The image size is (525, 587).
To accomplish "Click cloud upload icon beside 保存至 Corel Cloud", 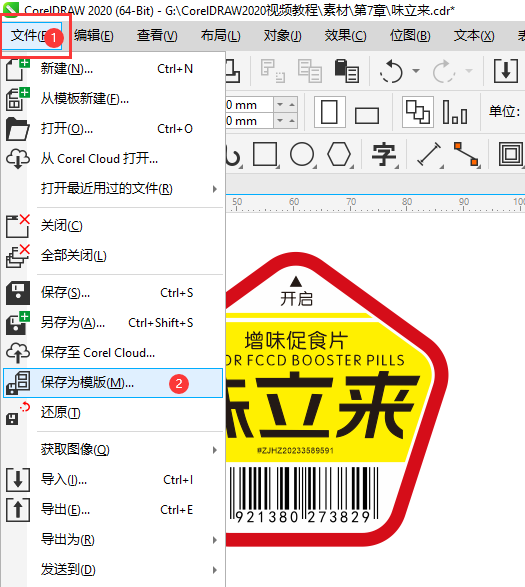I will 18,353.
